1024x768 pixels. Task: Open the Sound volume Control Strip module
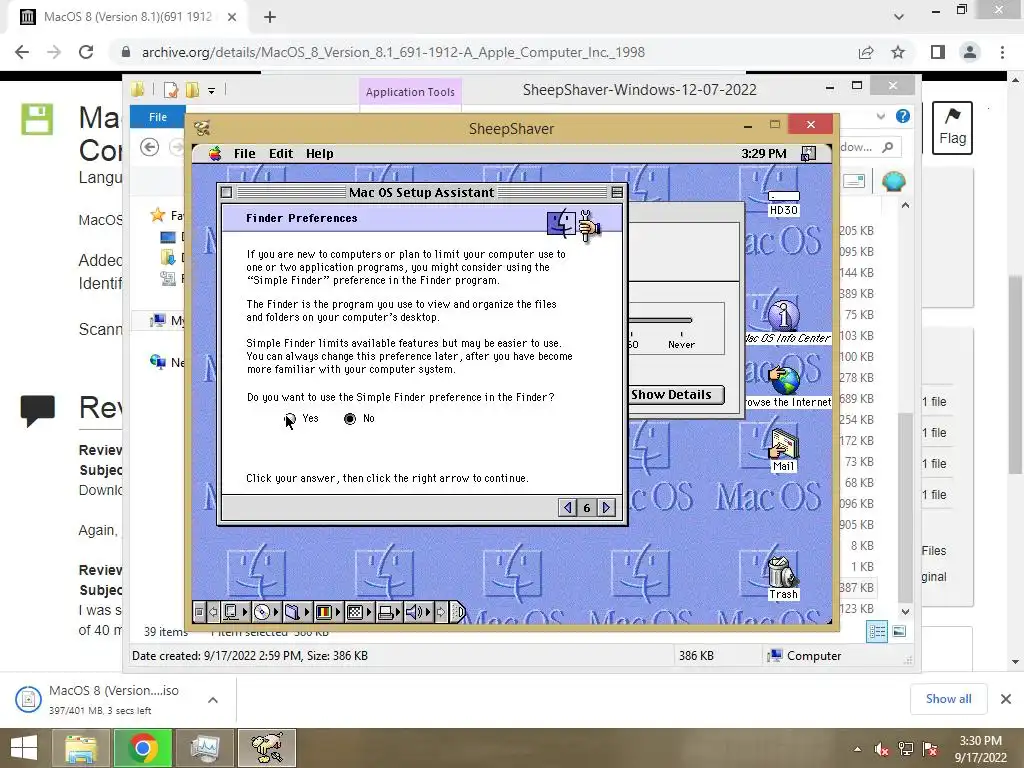[418, 612]
